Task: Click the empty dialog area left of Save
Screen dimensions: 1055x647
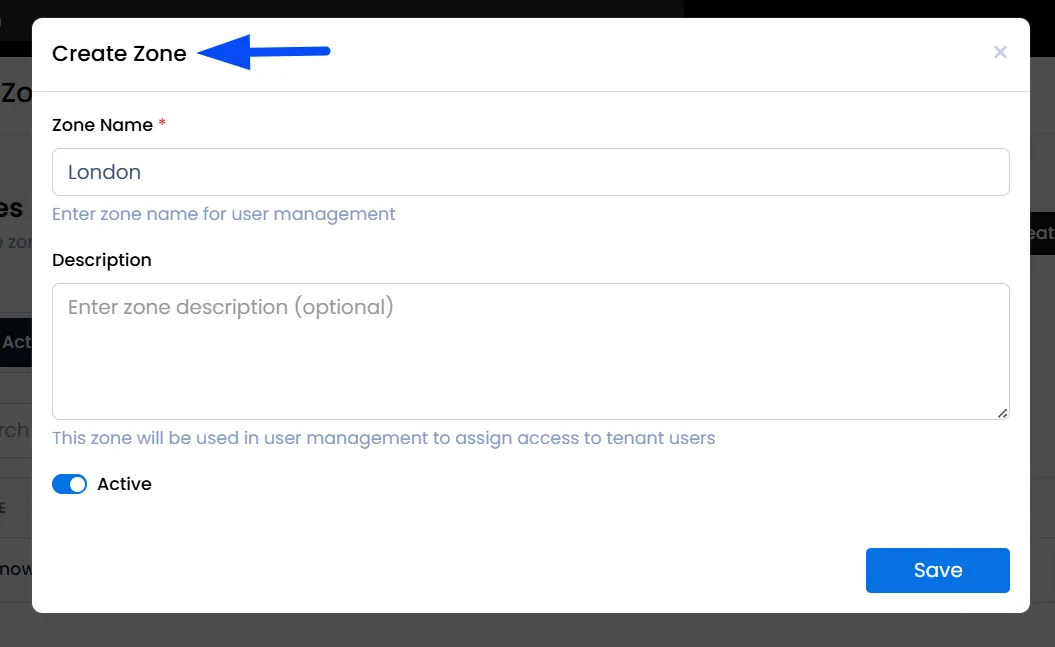Action: click(x=444, y=570)
